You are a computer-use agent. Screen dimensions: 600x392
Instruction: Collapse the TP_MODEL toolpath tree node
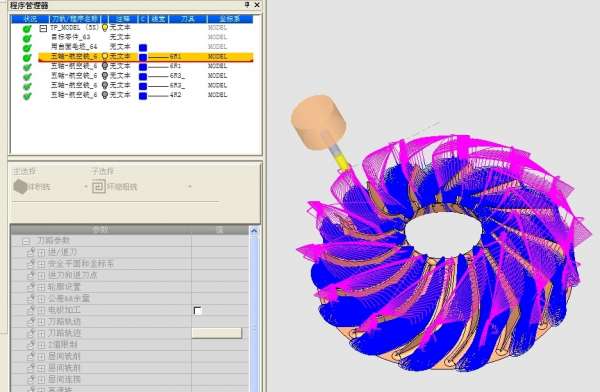(x=43, y=28)
